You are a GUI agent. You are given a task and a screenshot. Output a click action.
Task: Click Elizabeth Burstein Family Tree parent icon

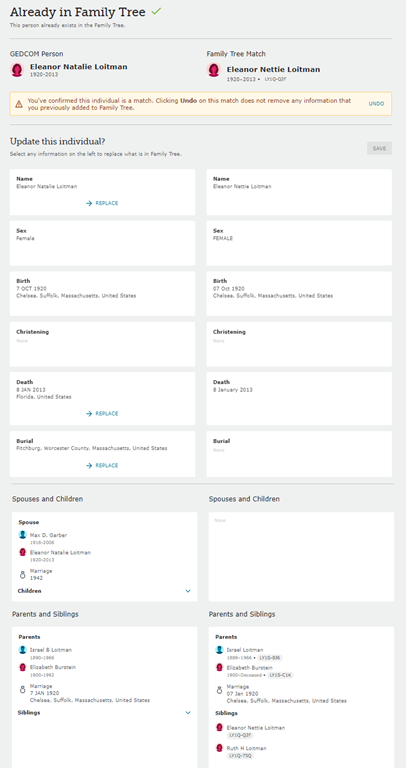[x=219, y=667]
